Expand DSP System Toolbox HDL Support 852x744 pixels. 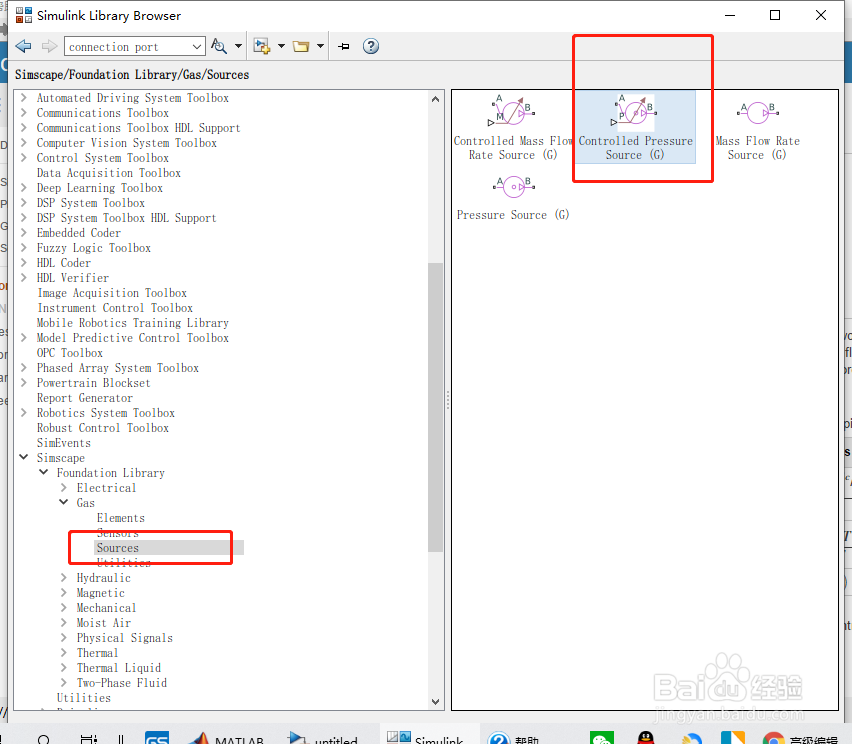[x=23, y=218]
